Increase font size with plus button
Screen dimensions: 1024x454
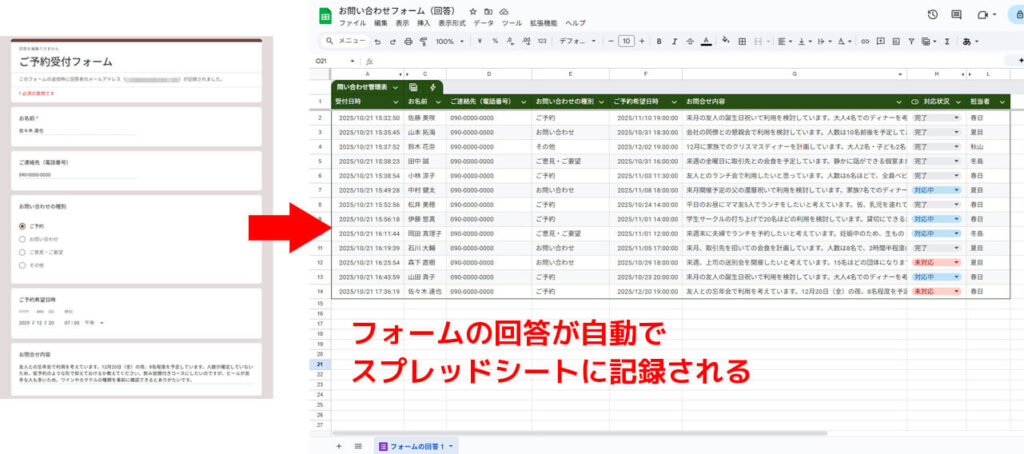(x=641, y=41)
